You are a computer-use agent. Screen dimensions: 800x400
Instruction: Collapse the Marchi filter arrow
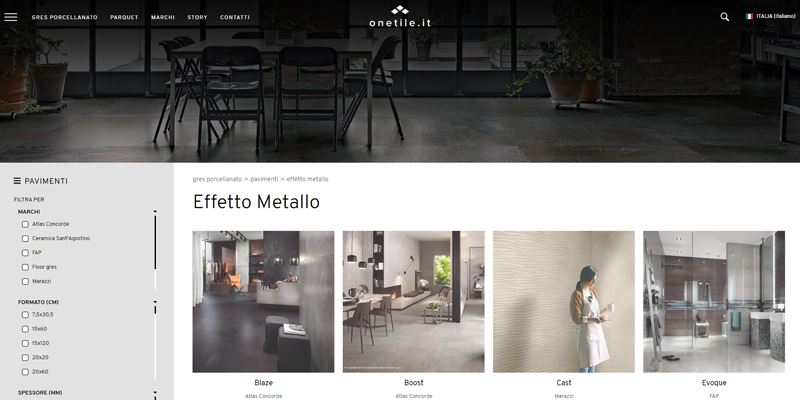[x=155, y=211]
